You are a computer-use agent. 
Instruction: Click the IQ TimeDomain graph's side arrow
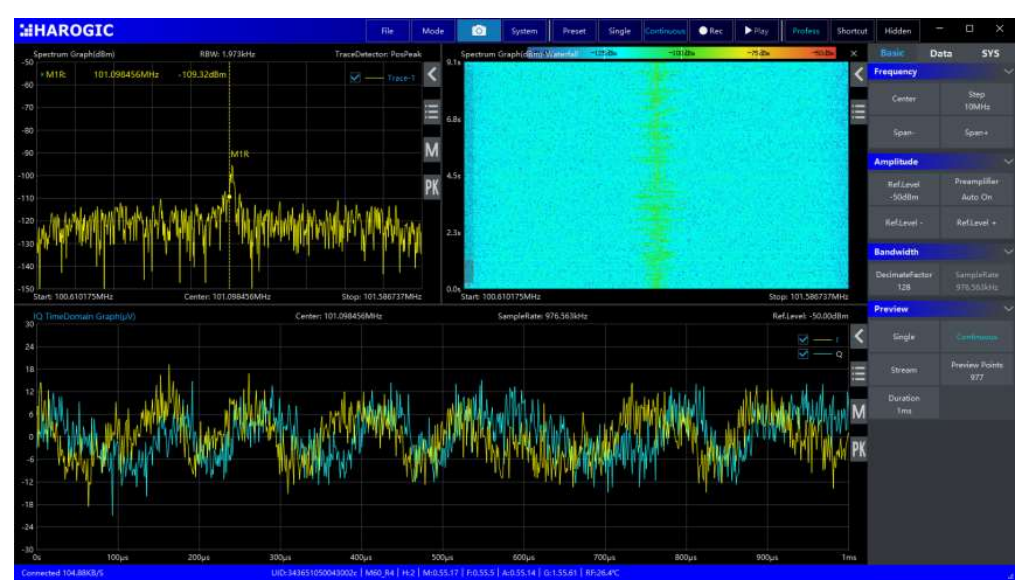click(858, 336)
